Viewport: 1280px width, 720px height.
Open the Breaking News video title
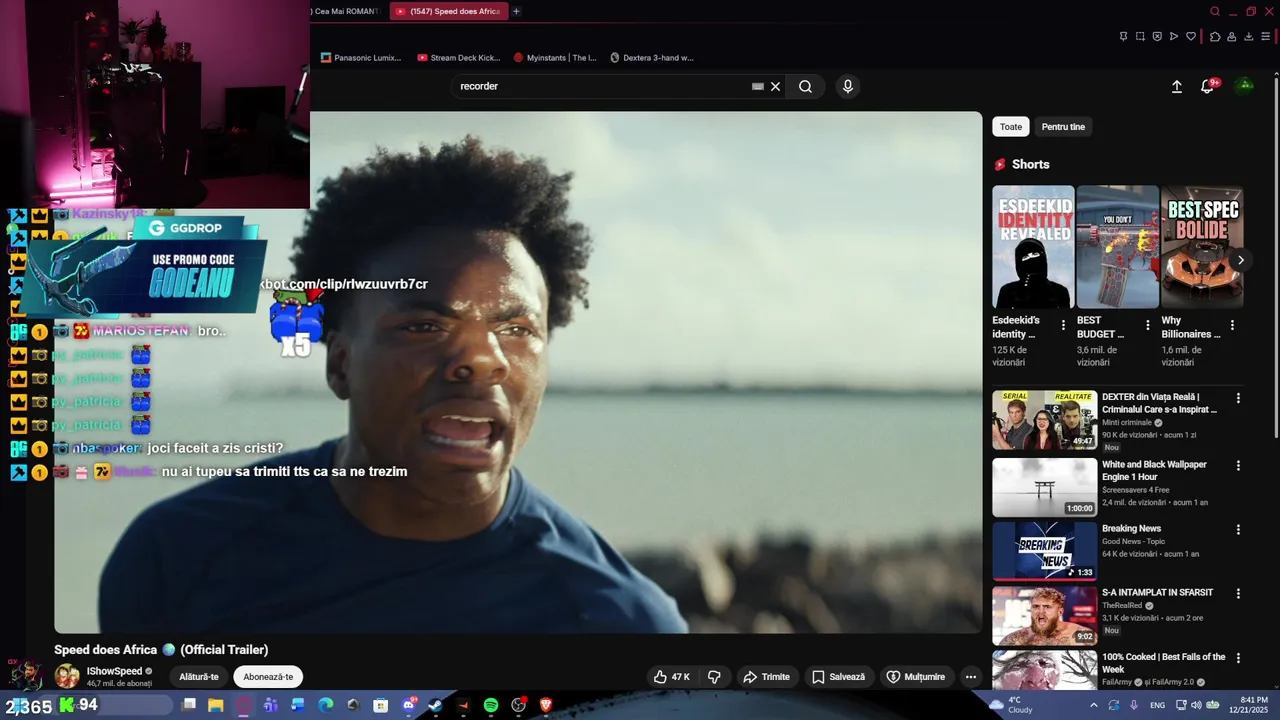tap(1131, 529)
